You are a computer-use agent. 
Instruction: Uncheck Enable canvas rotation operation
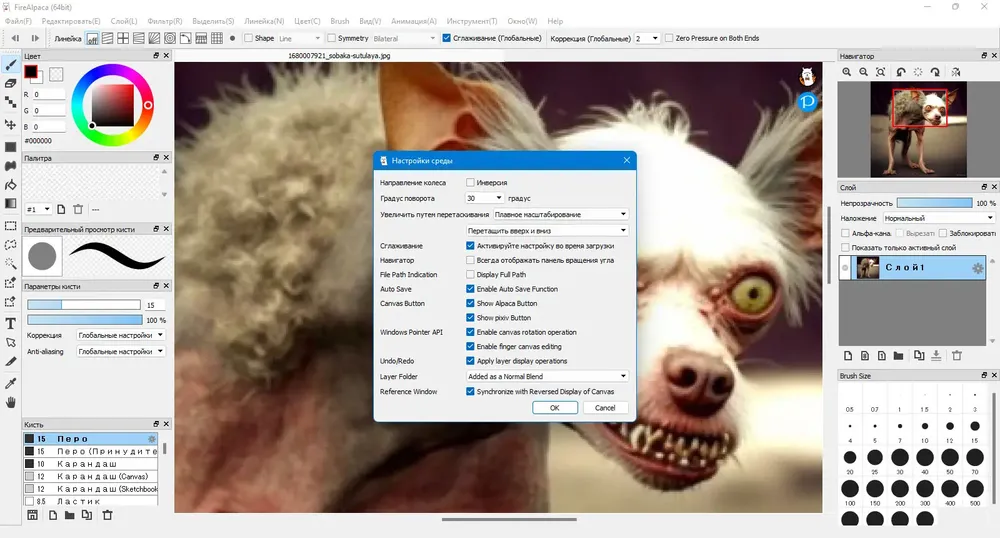pyautogui.click(x=470, y=332)
